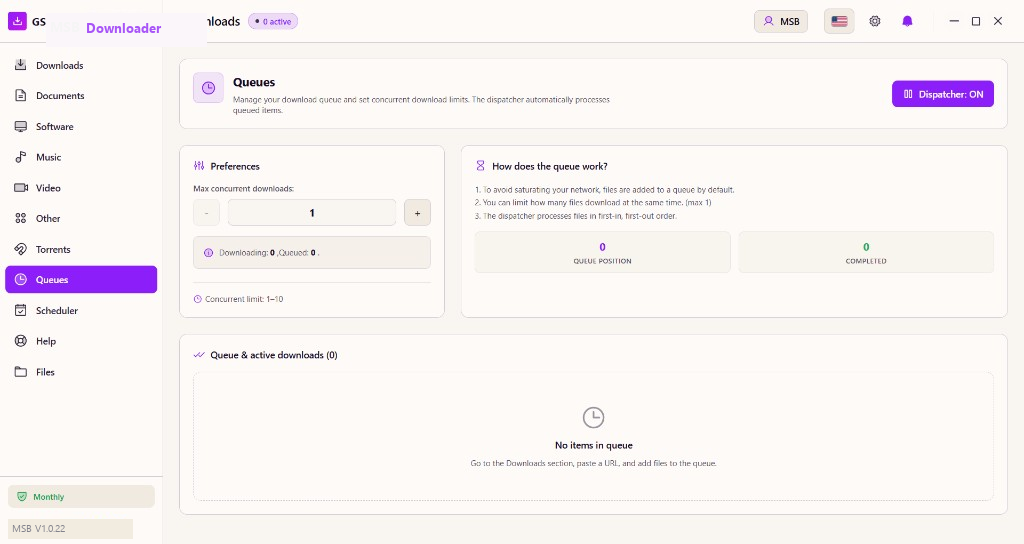Click the Downloads tray icon in sidebar
This screenshot has height=544, width=1024.
21,65
